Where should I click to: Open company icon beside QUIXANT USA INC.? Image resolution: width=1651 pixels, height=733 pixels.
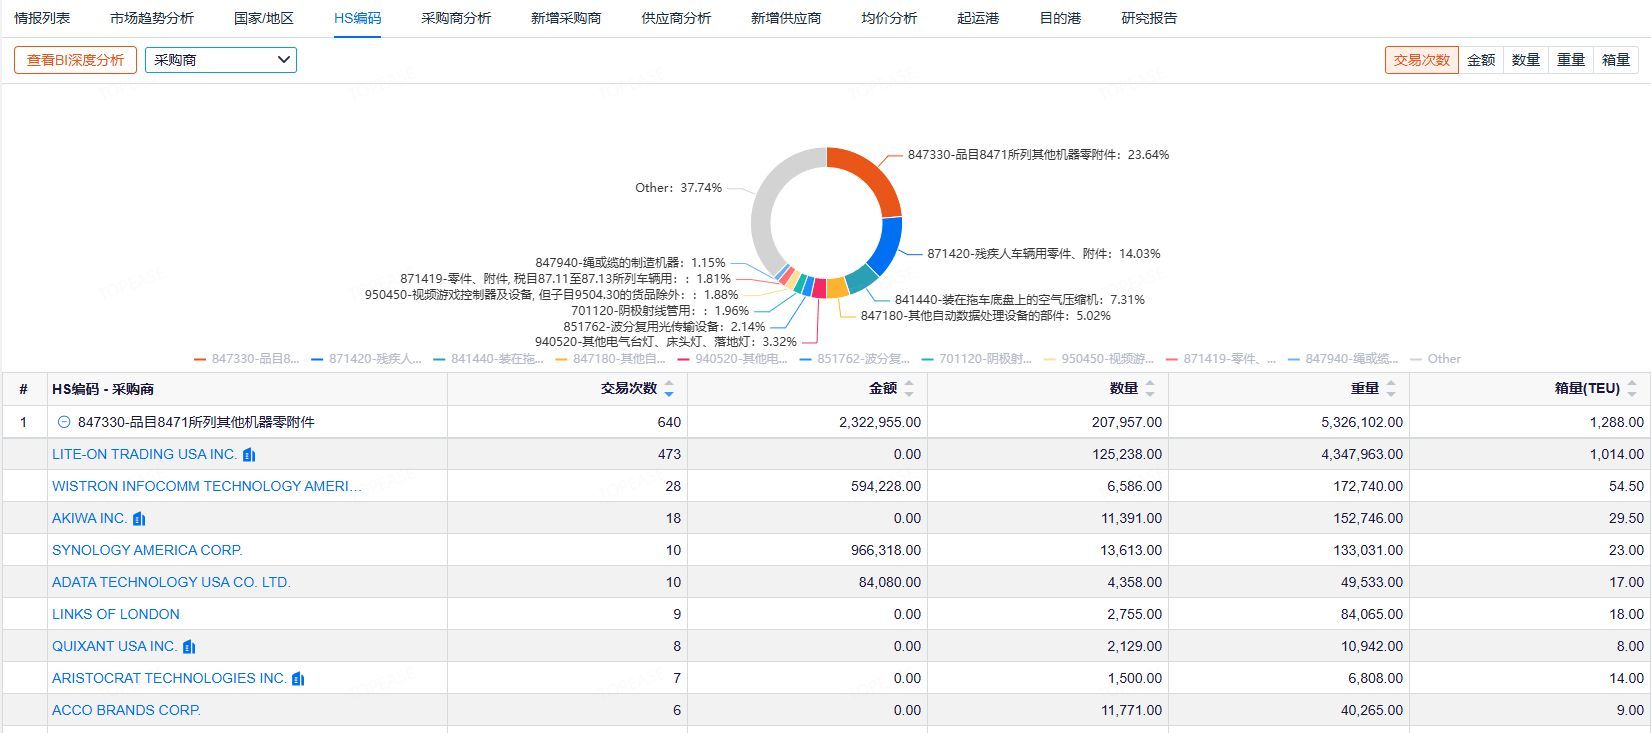189,646
